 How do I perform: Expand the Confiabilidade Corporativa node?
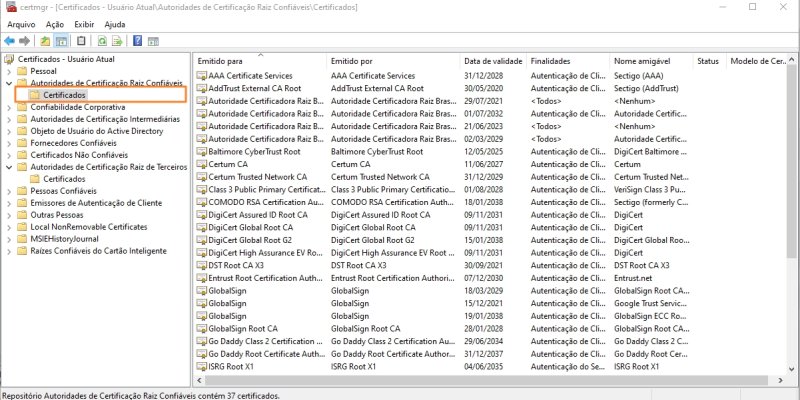pos(9,107)
